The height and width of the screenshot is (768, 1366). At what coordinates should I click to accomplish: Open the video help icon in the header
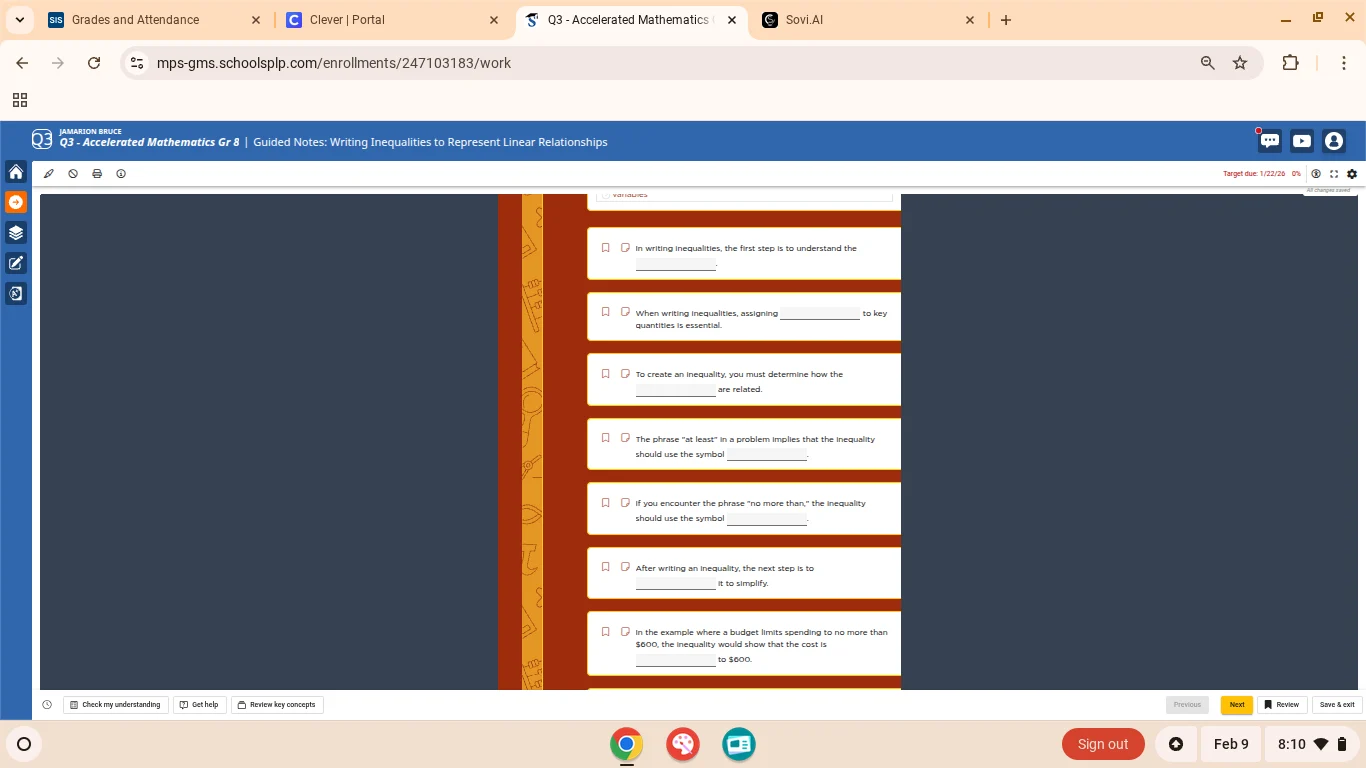(1301, 141)
